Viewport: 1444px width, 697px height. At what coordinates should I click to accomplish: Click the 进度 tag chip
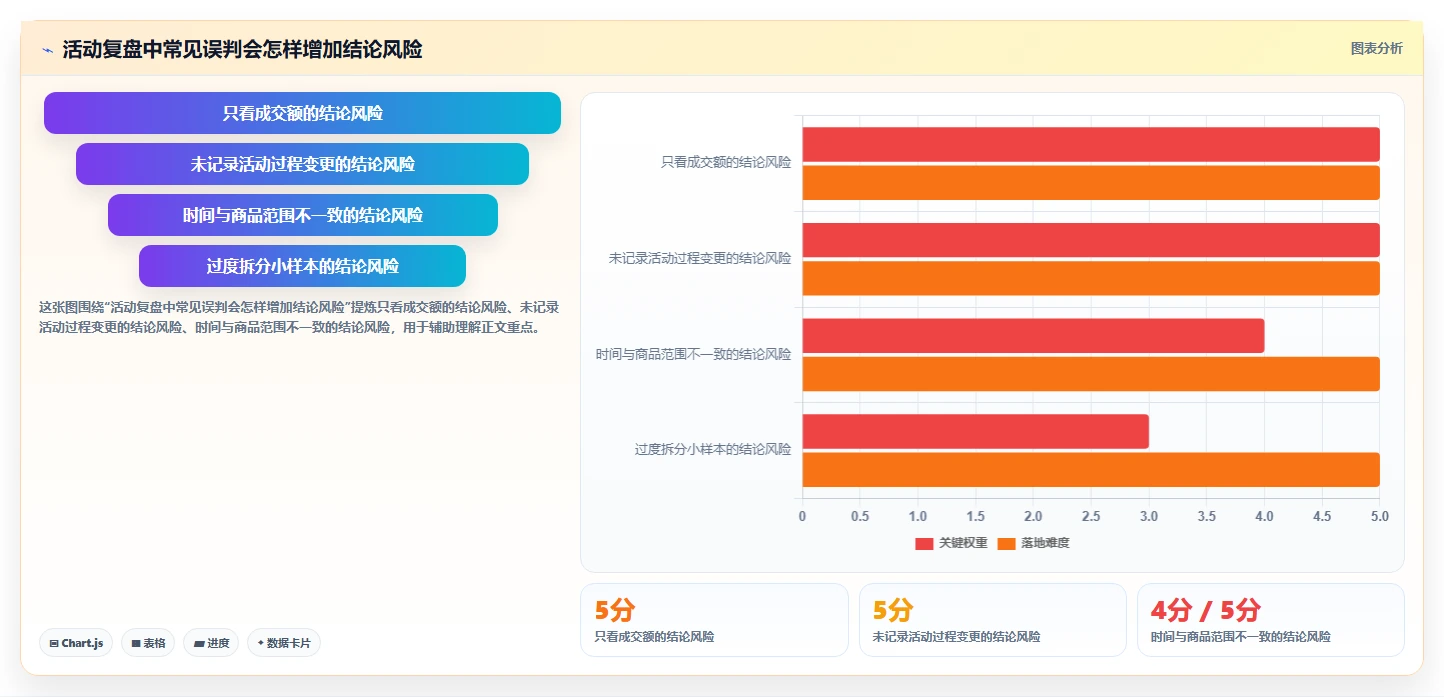(211, 643)
